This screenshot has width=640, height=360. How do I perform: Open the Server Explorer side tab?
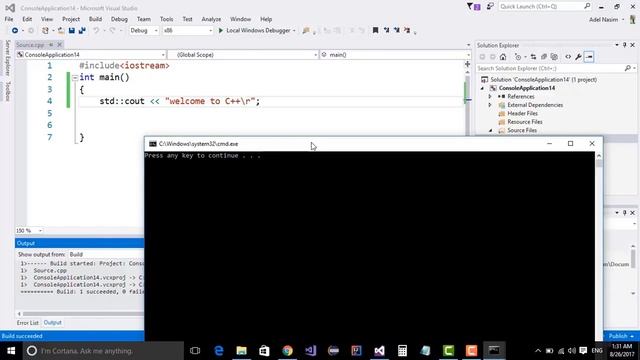pyautogui.click(x=7, y=58)
